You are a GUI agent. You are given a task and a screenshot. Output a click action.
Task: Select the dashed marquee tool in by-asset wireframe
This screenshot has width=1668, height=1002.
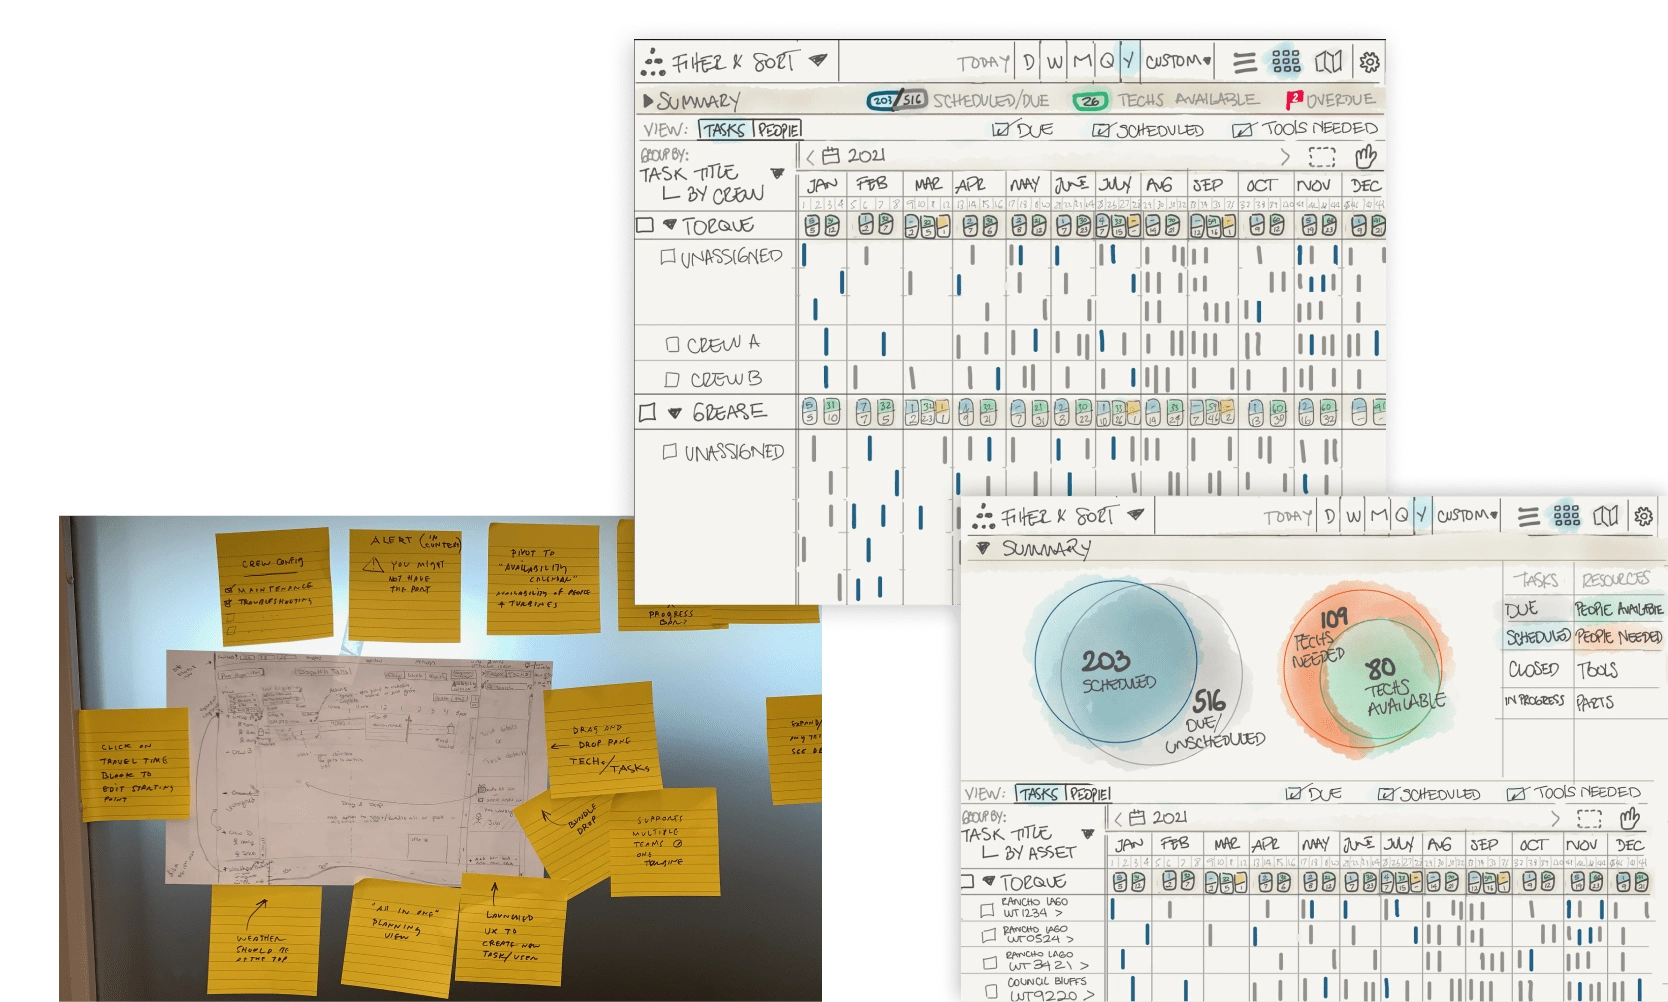pos(1589,819)
